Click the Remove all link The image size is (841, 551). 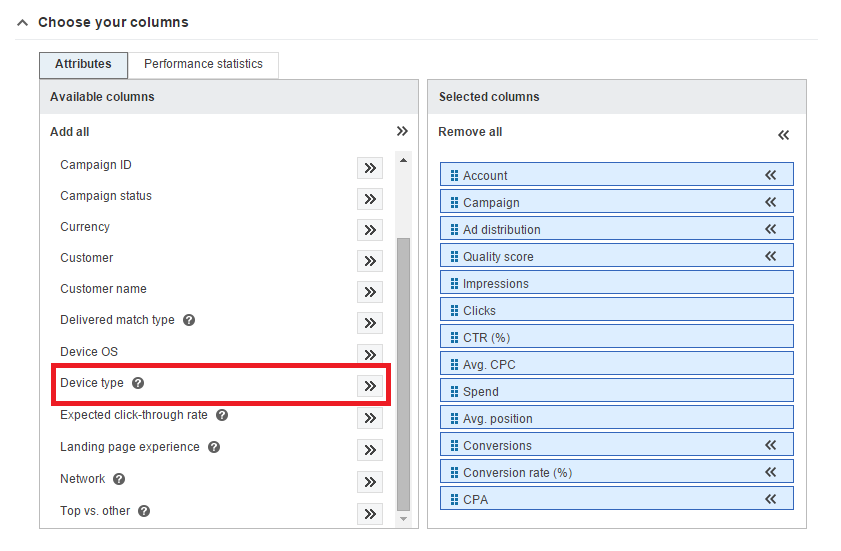470,132
